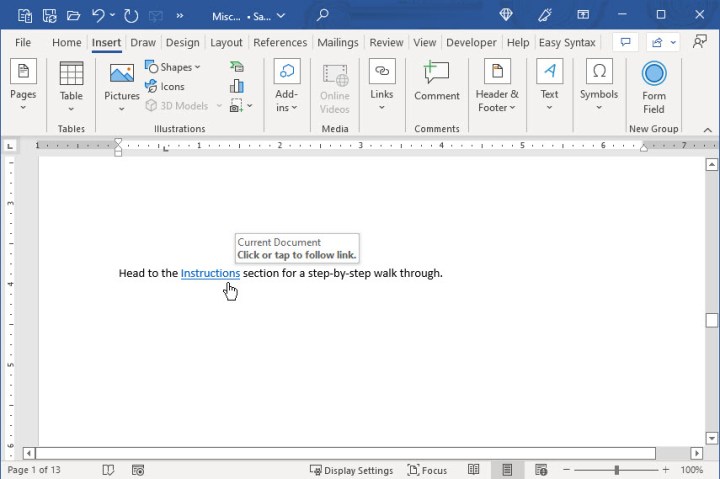Click the Redo icon in Quick Access
720x479 pixels.
tap(131, 15)
